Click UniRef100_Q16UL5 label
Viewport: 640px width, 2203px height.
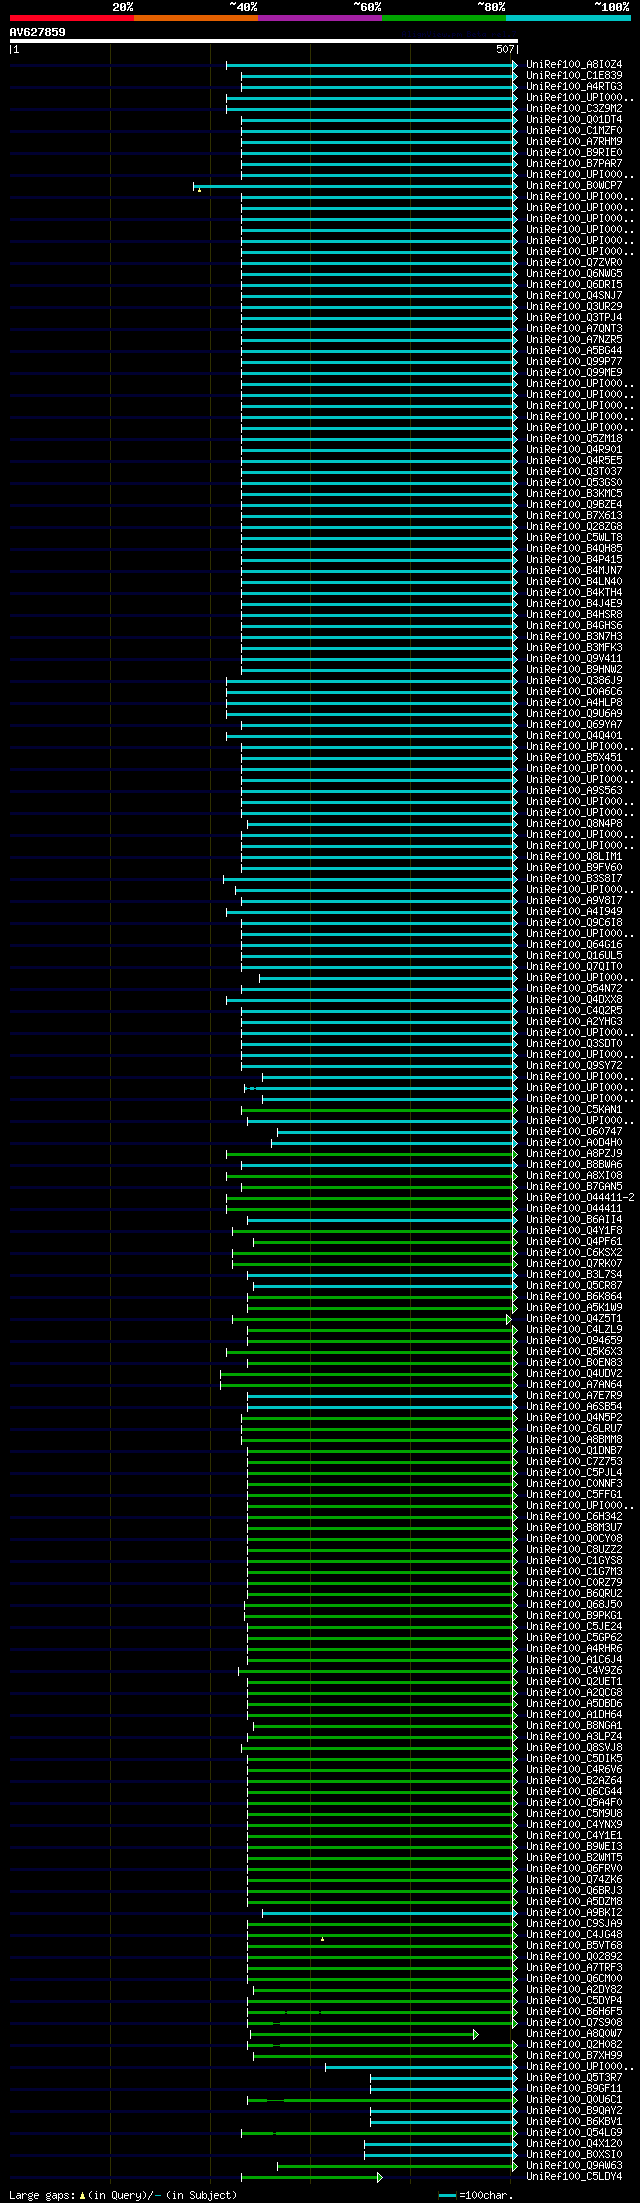pyautogui.click(x=574, y=955)
